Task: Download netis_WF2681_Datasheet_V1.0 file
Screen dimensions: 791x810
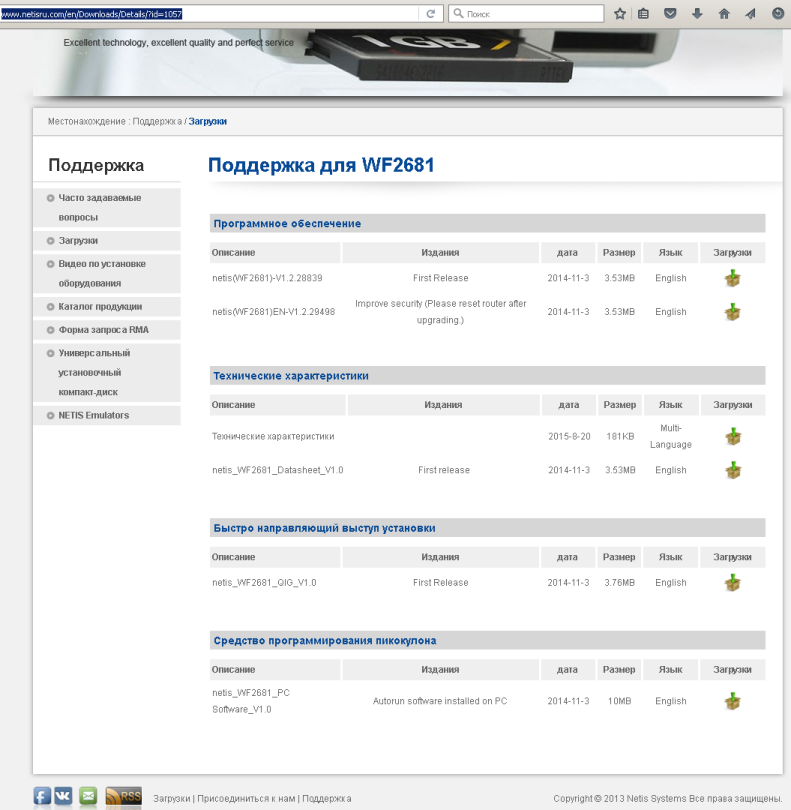Action: tap(733, 470)
